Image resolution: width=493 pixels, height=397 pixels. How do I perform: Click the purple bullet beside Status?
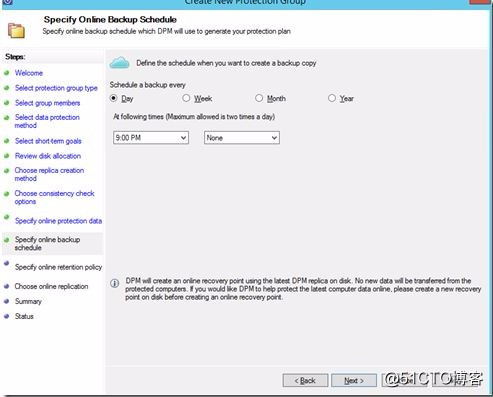(6, 316)
